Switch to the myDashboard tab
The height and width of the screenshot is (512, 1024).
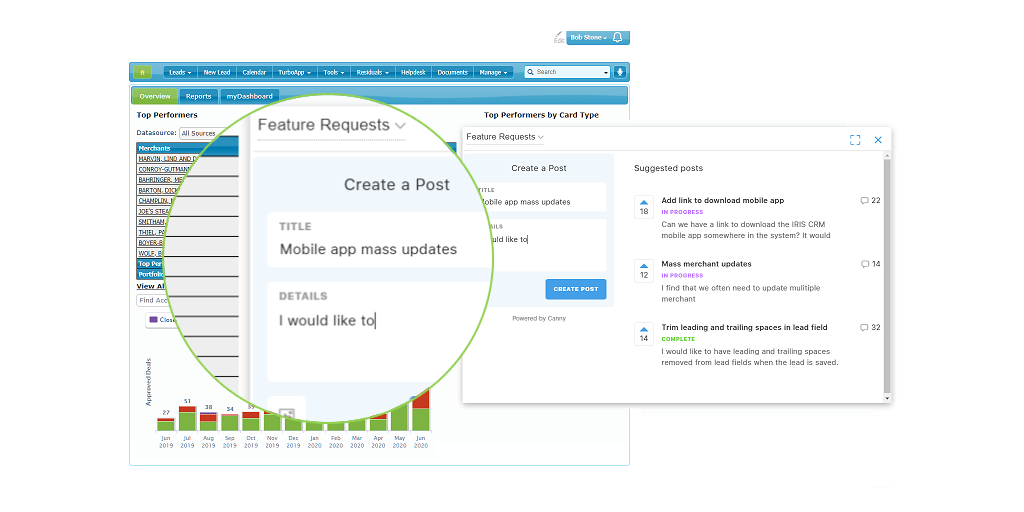coord(250,96)
